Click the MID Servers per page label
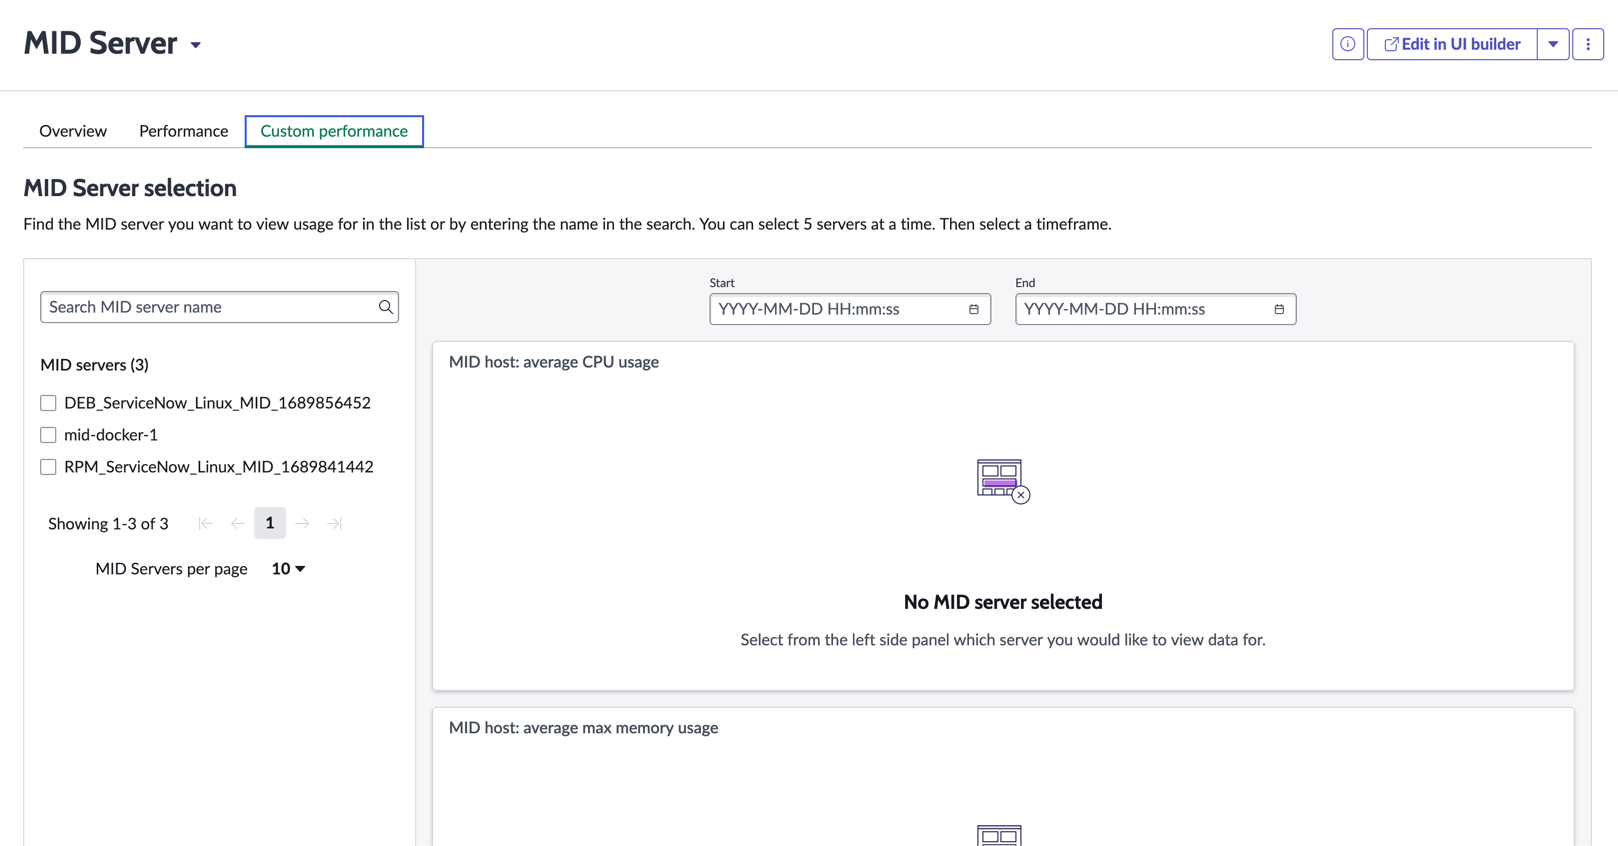The width and height of the screenshot is (1618, 846). click(171, 569)
